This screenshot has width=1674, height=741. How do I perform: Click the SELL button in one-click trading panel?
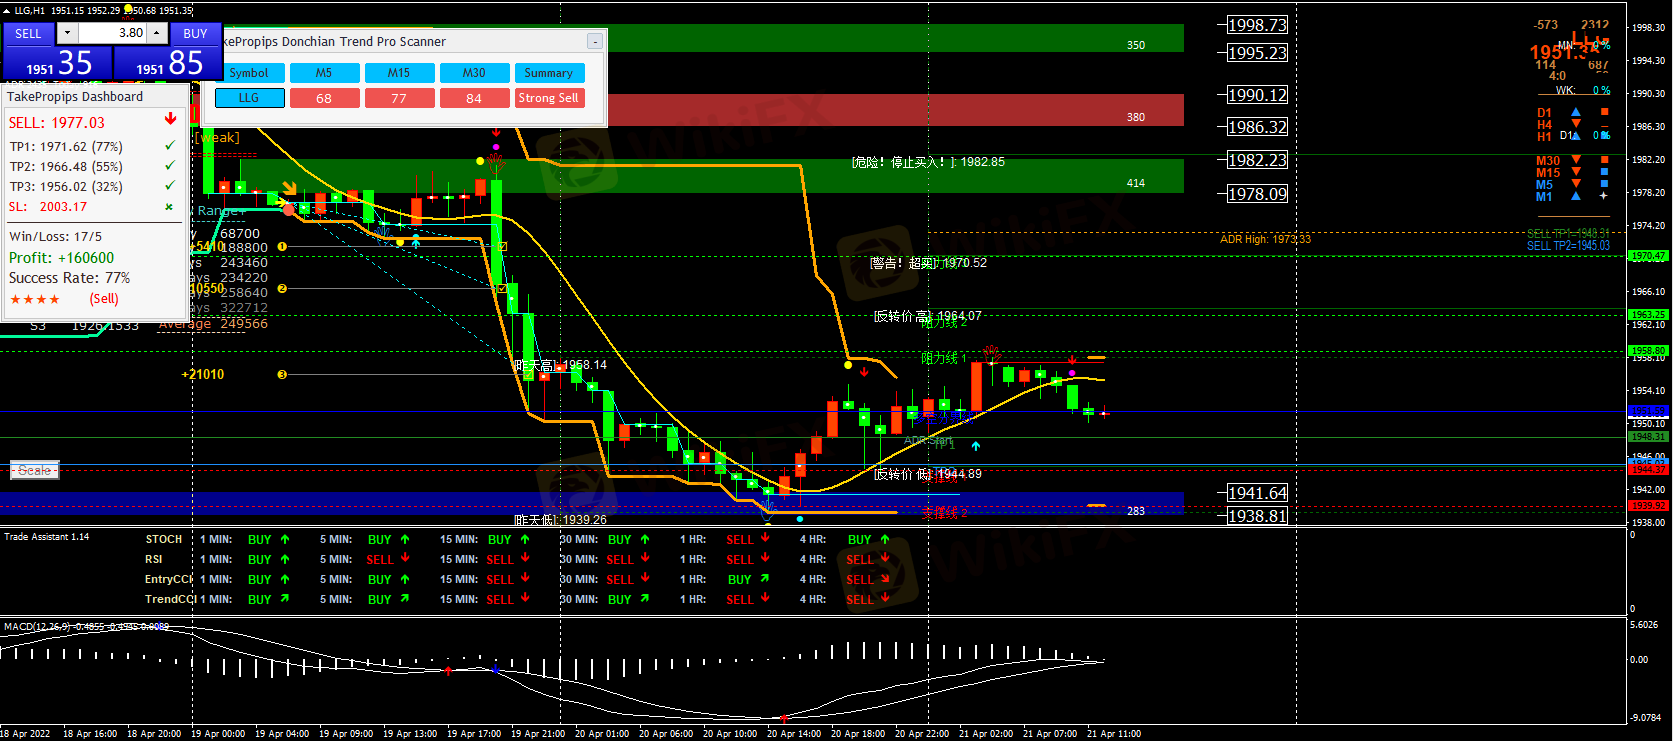[x=28, y=33]
